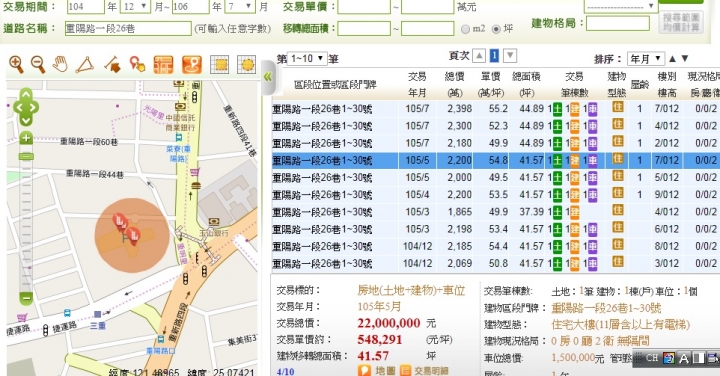Select the row priced 2,069
This screenshot has width=720, height=376.
point(496,264)
